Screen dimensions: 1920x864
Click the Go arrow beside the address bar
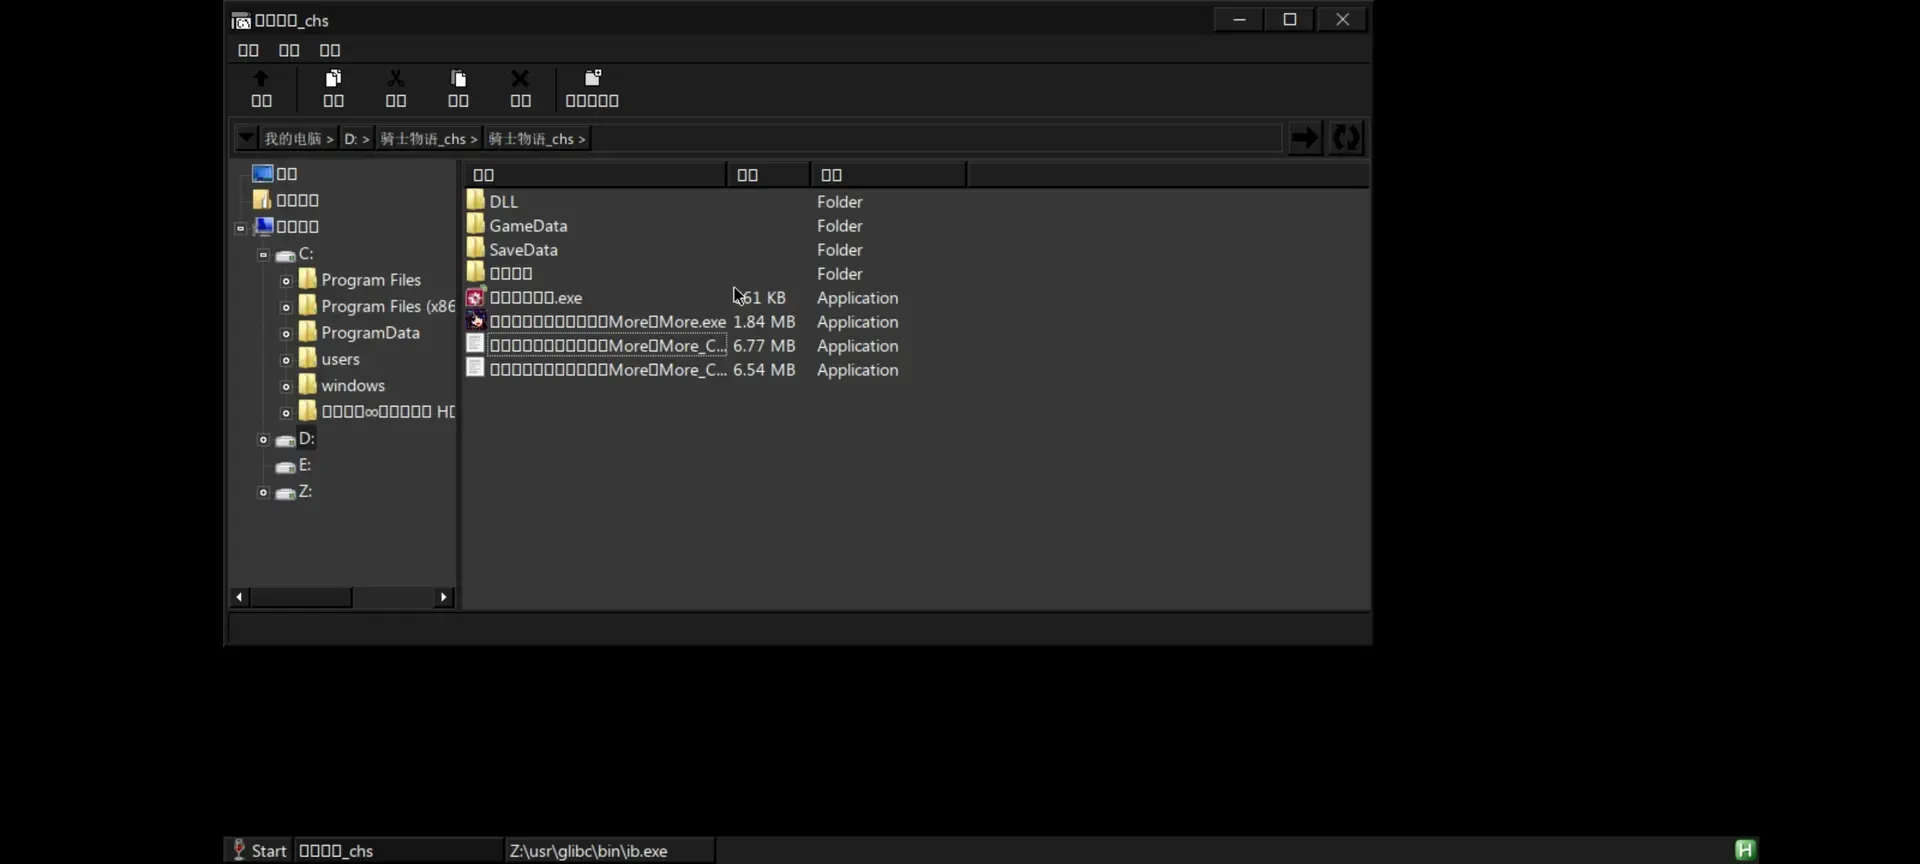click(x=1304, y=138)
